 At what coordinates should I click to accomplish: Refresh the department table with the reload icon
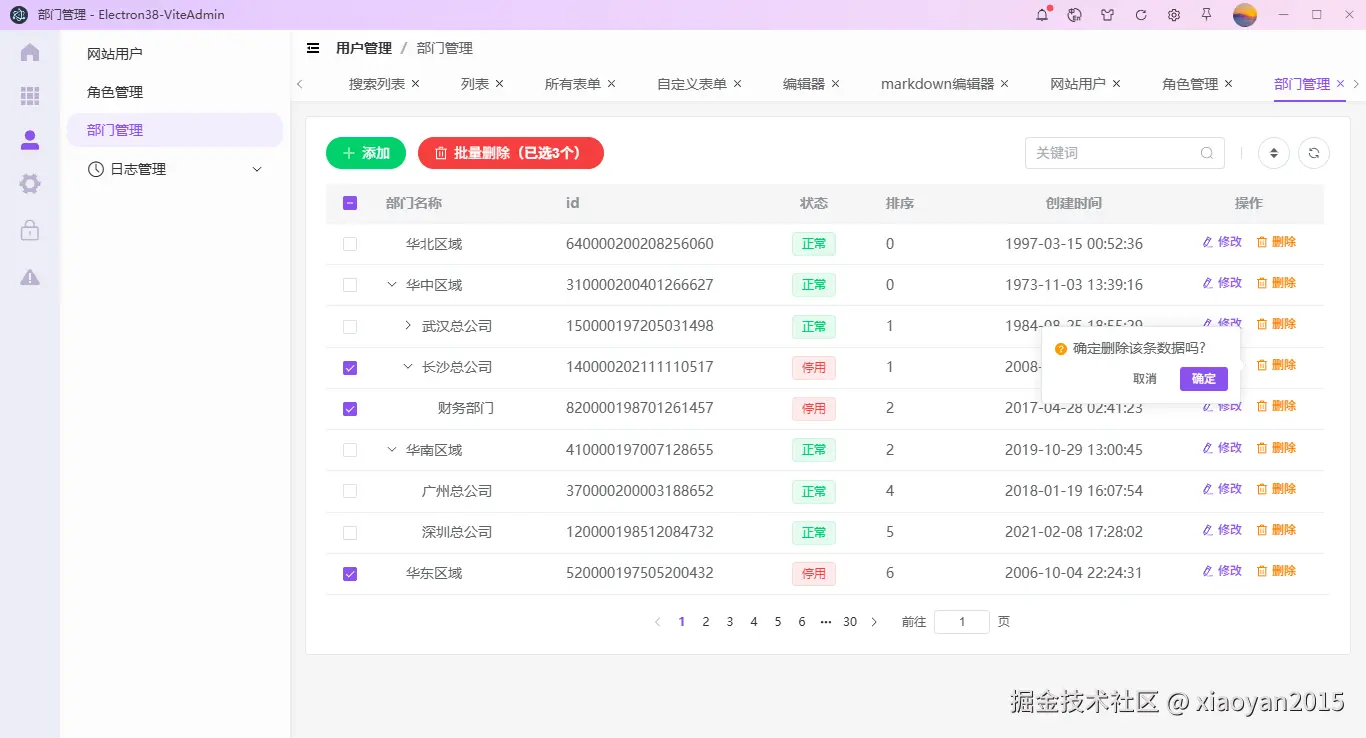1313,152
